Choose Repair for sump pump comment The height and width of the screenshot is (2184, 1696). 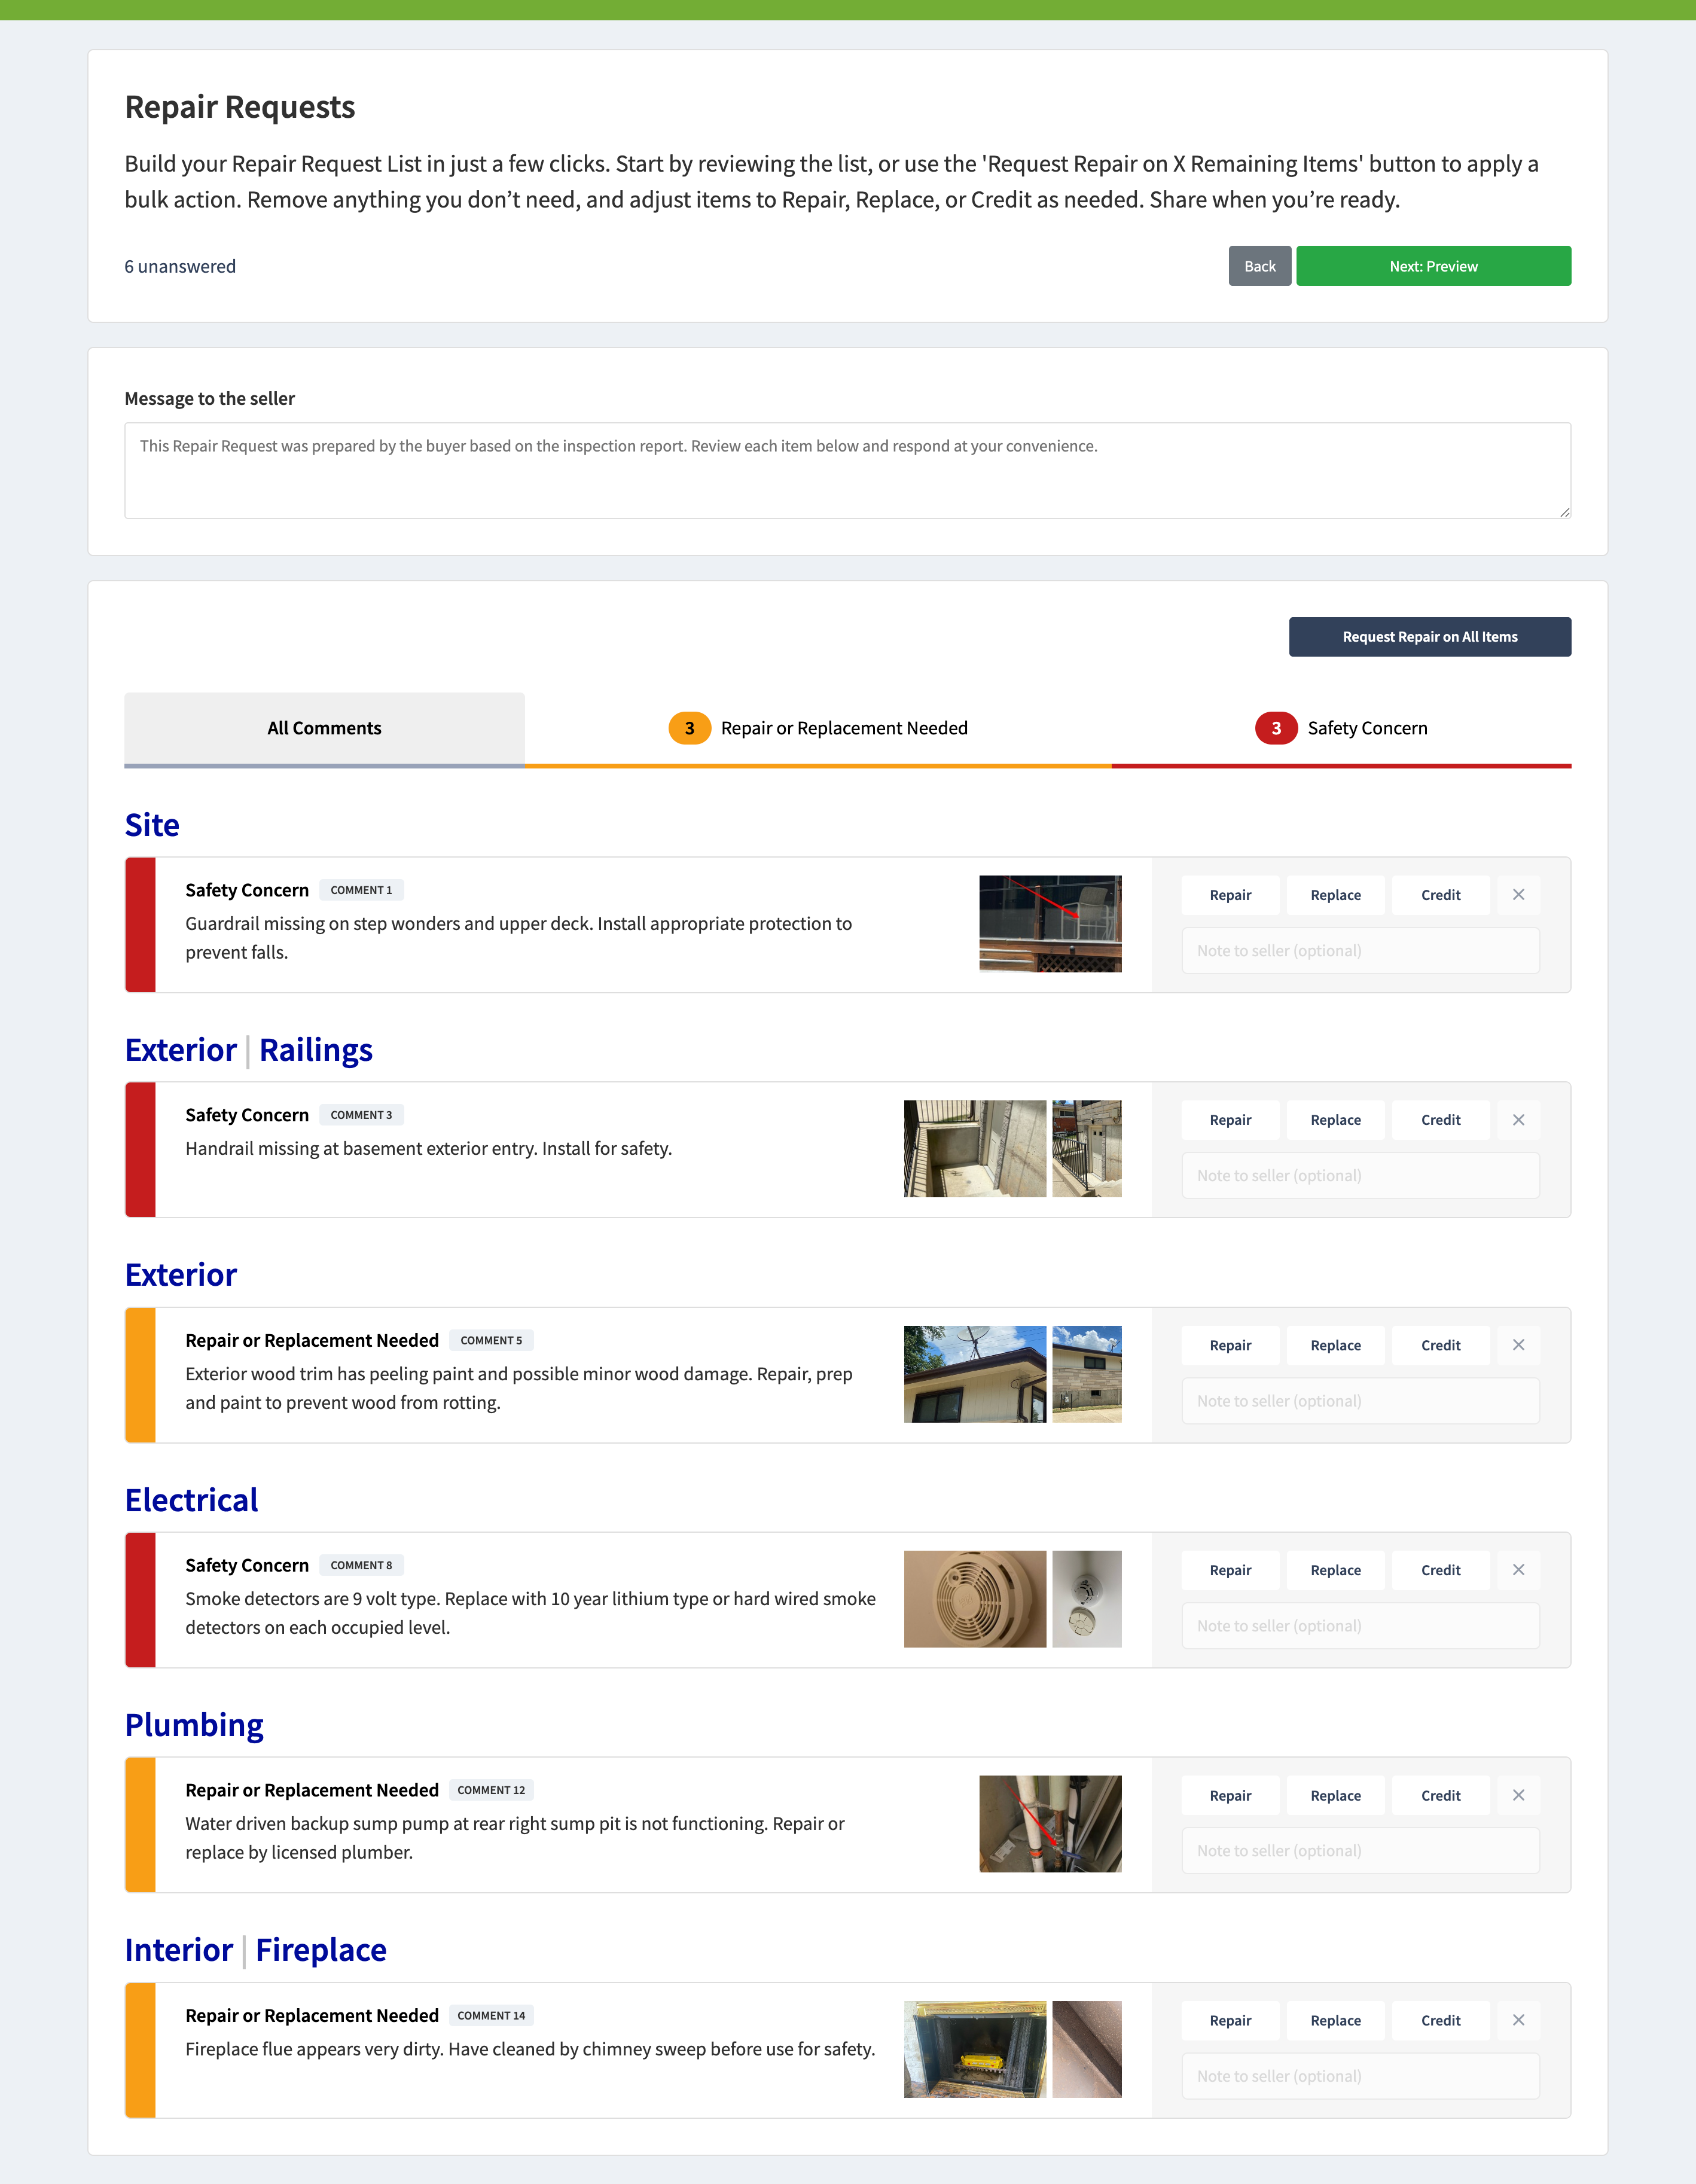pyautogui.click(x=1230, y=1795)
